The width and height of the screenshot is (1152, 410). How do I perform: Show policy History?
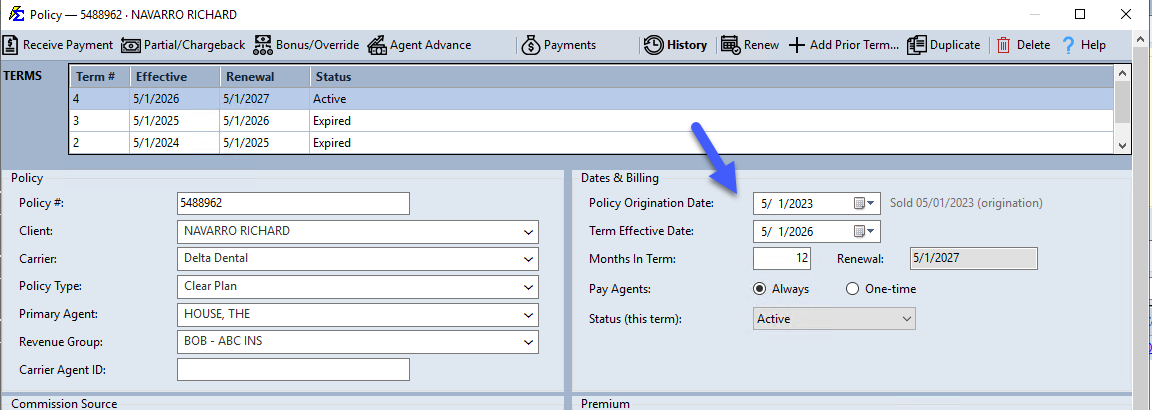click(675, 45)
